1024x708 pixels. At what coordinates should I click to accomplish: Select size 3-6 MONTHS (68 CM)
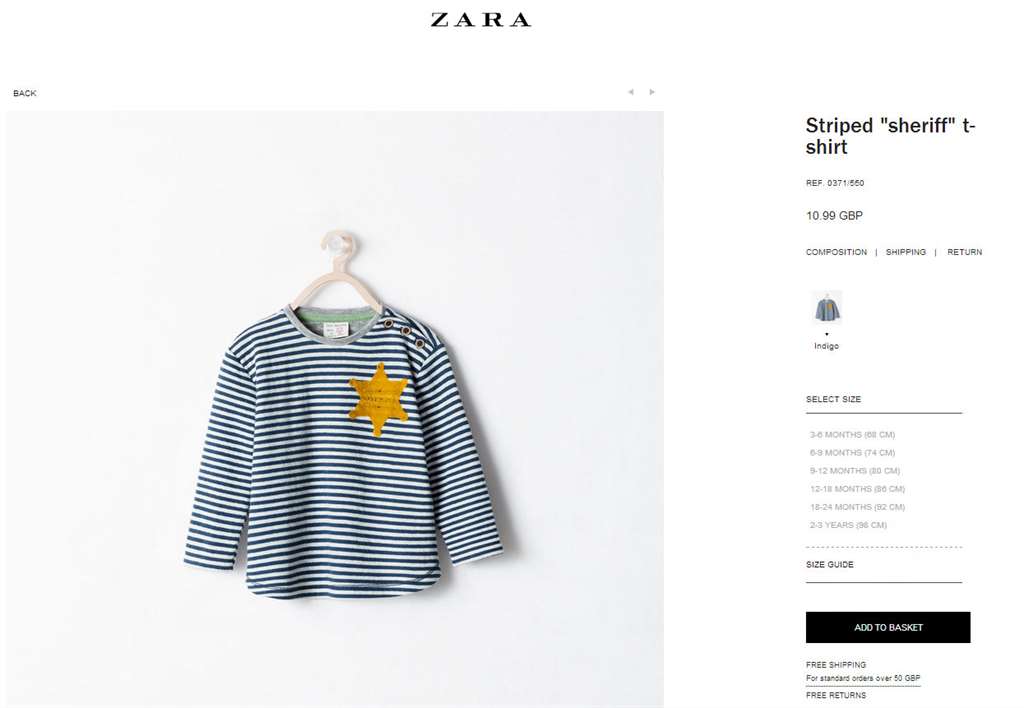(852, 434)
